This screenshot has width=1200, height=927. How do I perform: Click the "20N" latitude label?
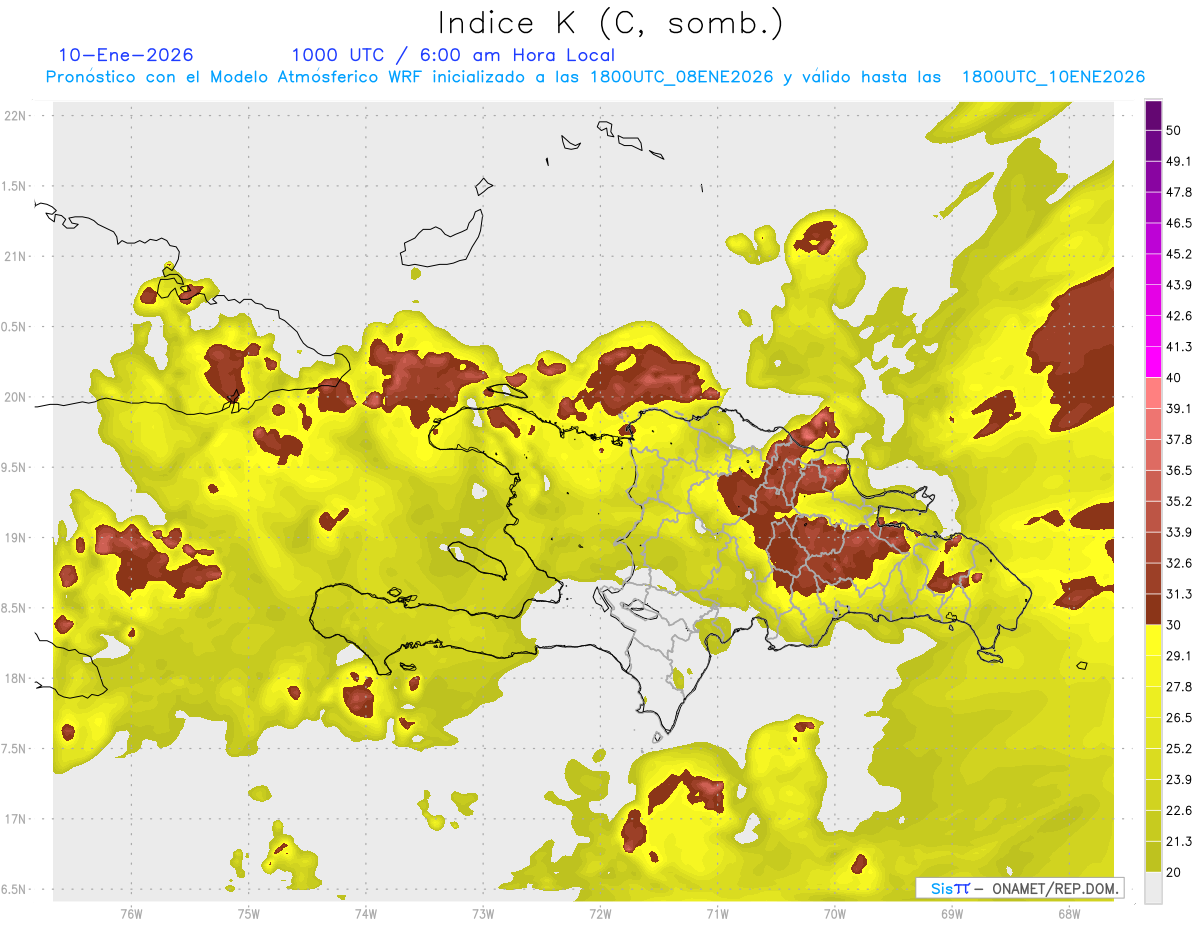[17, 397]
